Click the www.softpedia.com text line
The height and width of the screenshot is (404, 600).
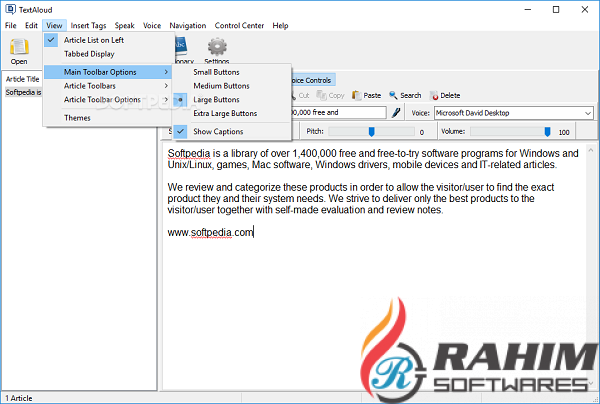tap(210, 233)
